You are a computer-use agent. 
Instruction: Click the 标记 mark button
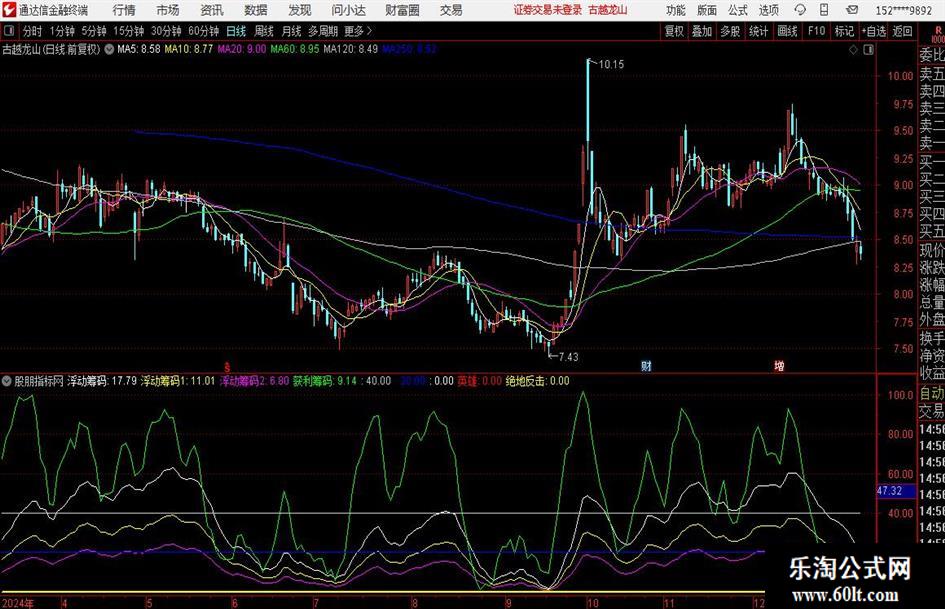[x=844, y=31]
